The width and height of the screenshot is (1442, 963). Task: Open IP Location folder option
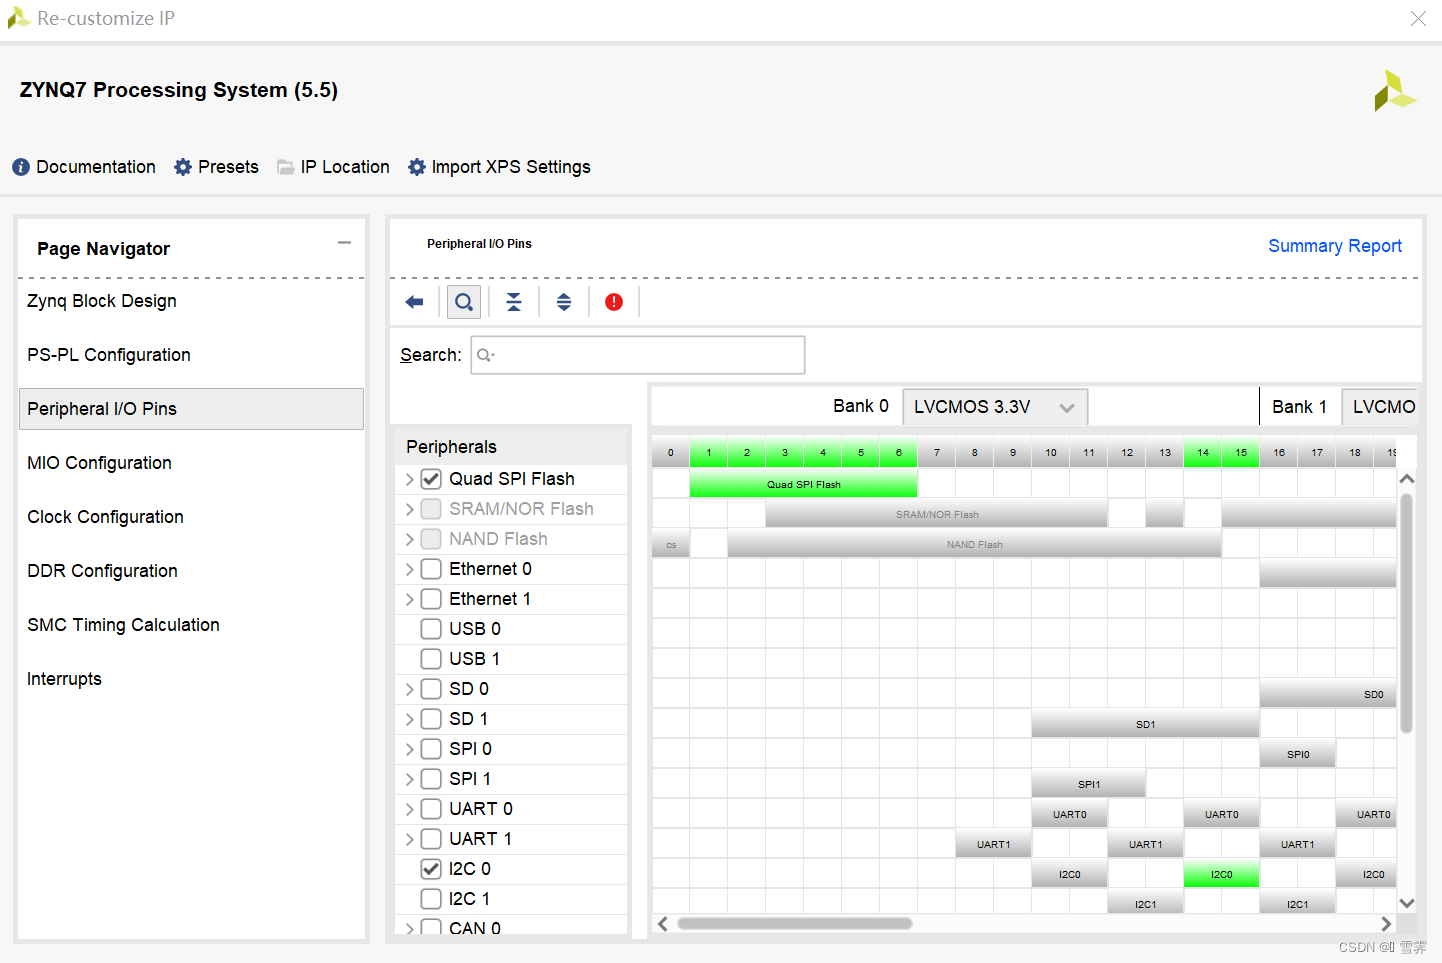click(286, 167)
